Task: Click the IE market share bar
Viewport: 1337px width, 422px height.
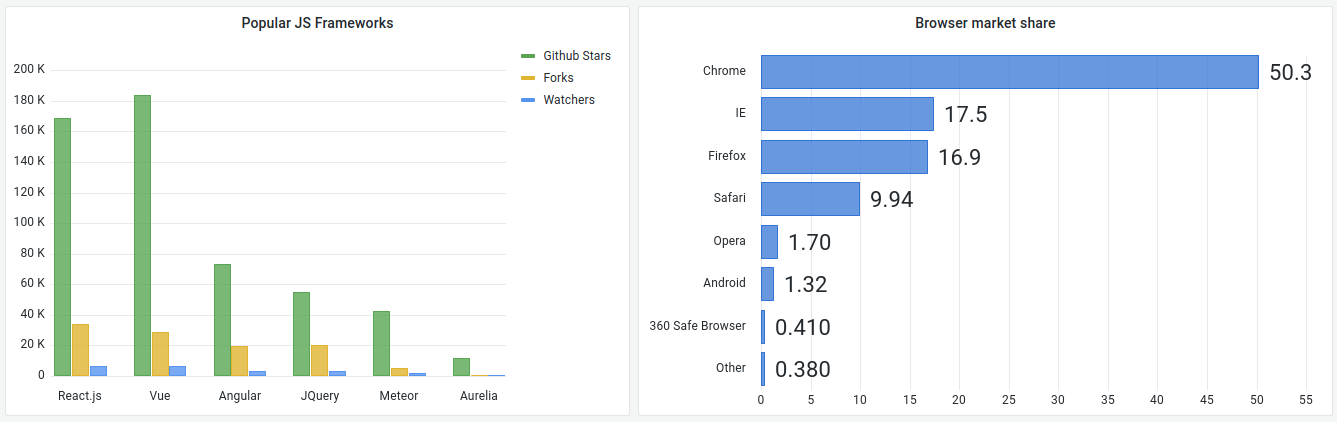Action: click(x=847, y=114)
